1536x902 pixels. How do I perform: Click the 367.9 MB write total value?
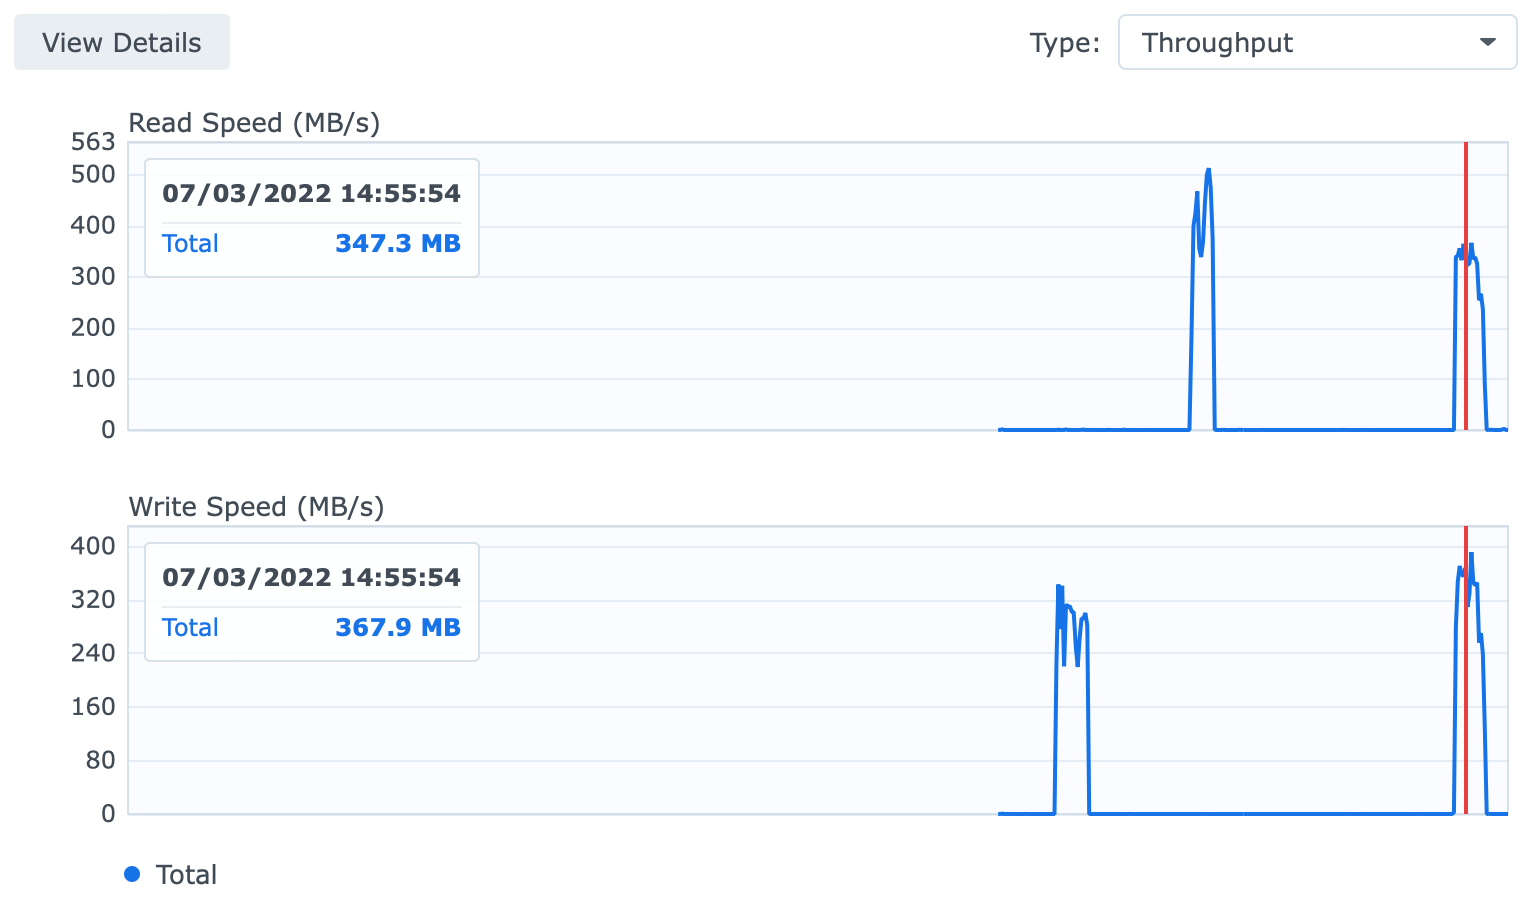[x=398, y=627]
